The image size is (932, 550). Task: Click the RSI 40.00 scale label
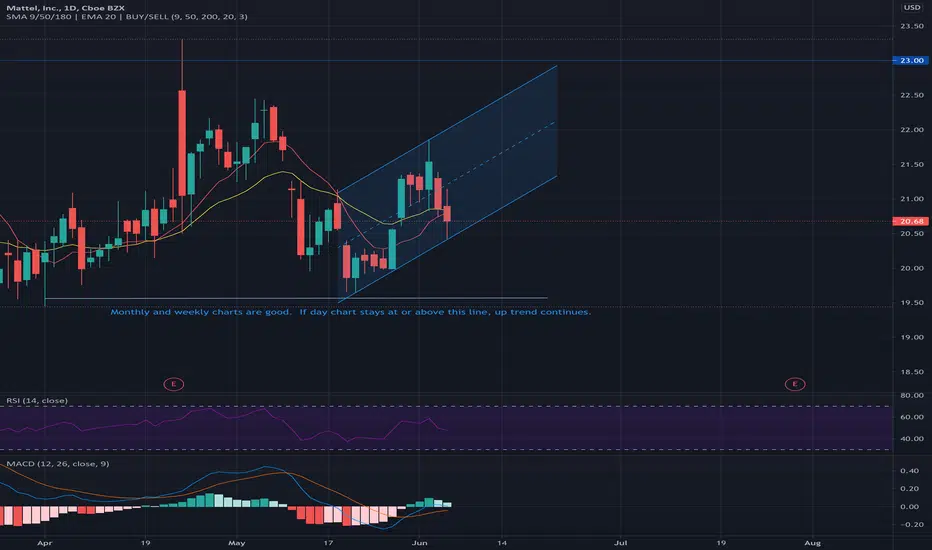click(x=912, y=439)
